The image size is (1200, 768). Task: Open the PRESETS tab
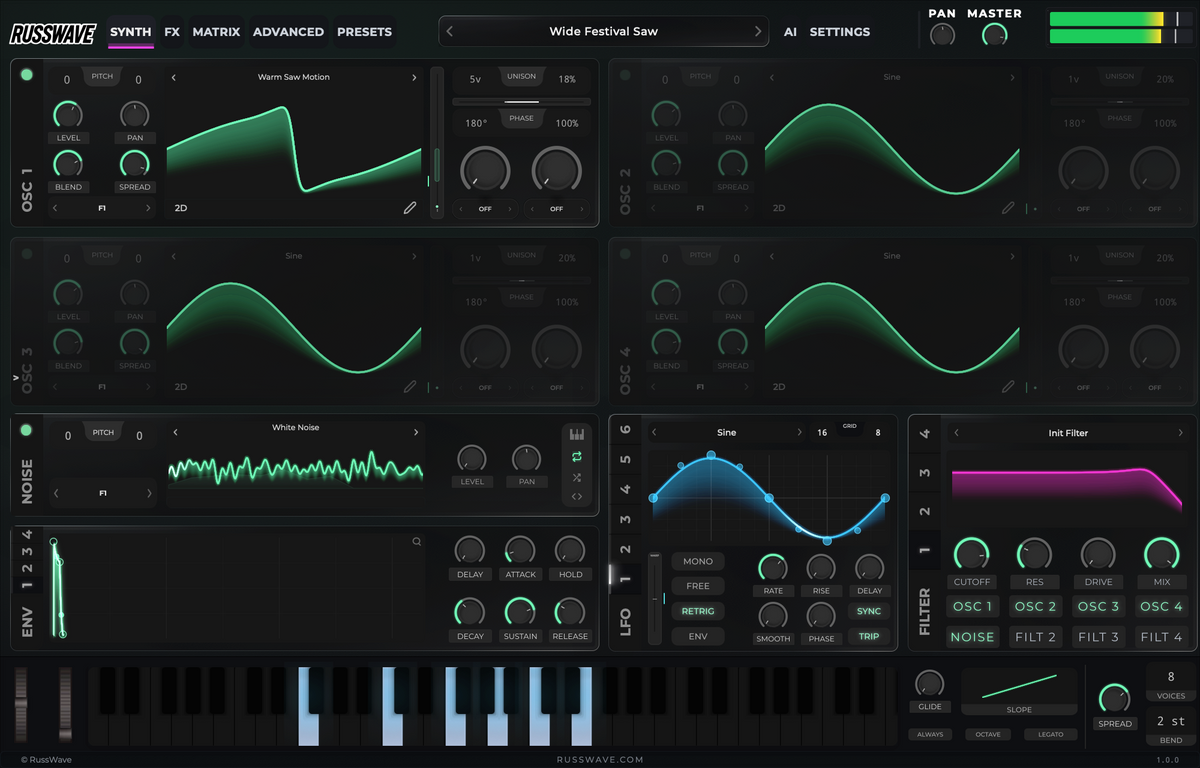click(x=364, y=32)
